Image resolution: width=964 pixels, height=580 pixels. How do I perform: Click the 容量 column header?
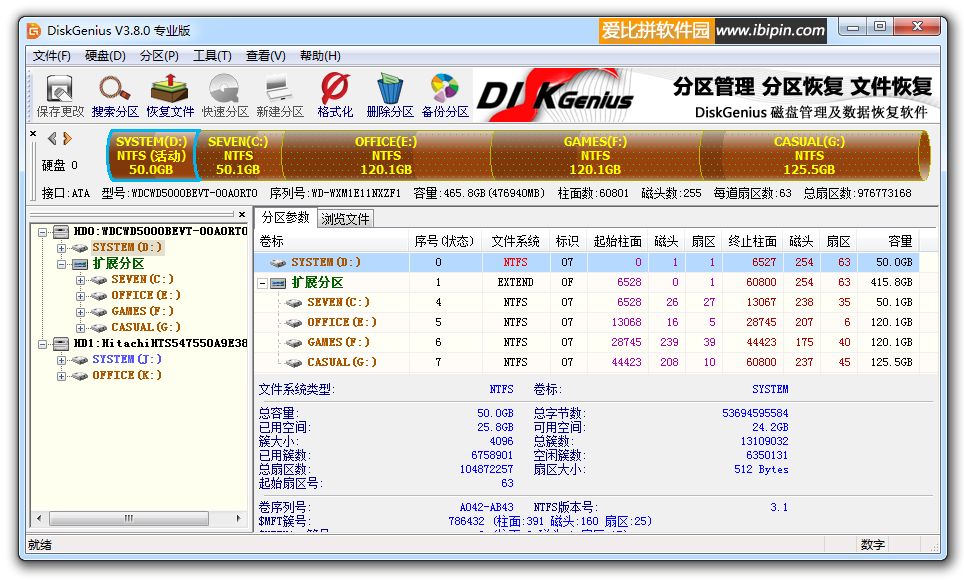tap(888, 241)
